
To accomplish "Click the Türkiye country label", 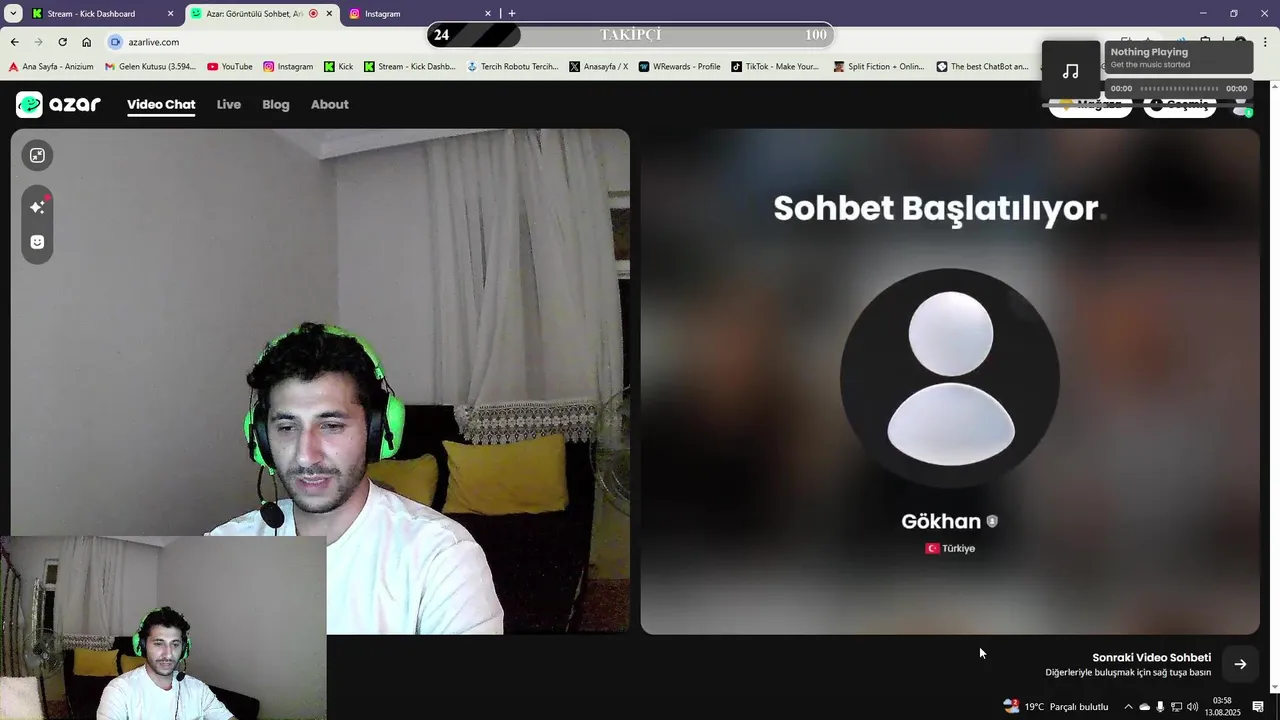I will pyautogui.click(x=950, y=548).
